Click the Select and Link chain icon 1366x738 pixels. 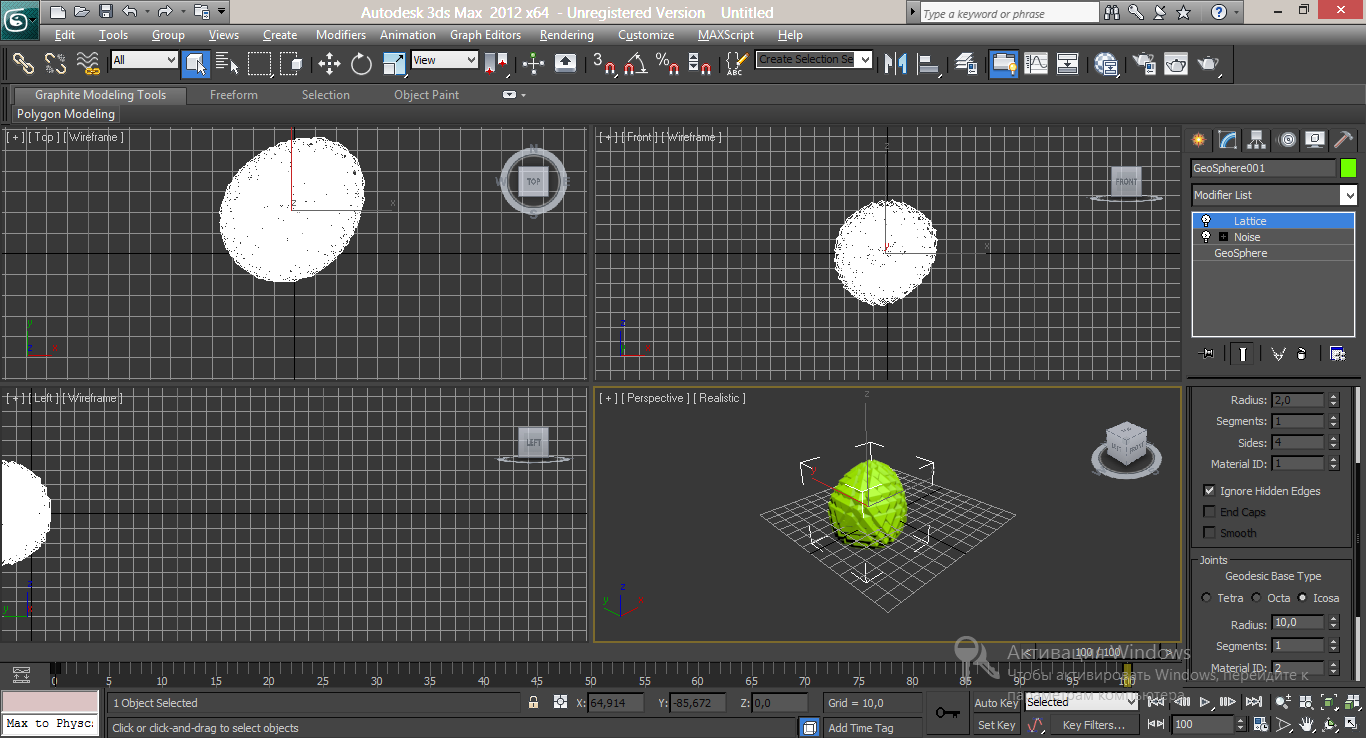point(23,64)
